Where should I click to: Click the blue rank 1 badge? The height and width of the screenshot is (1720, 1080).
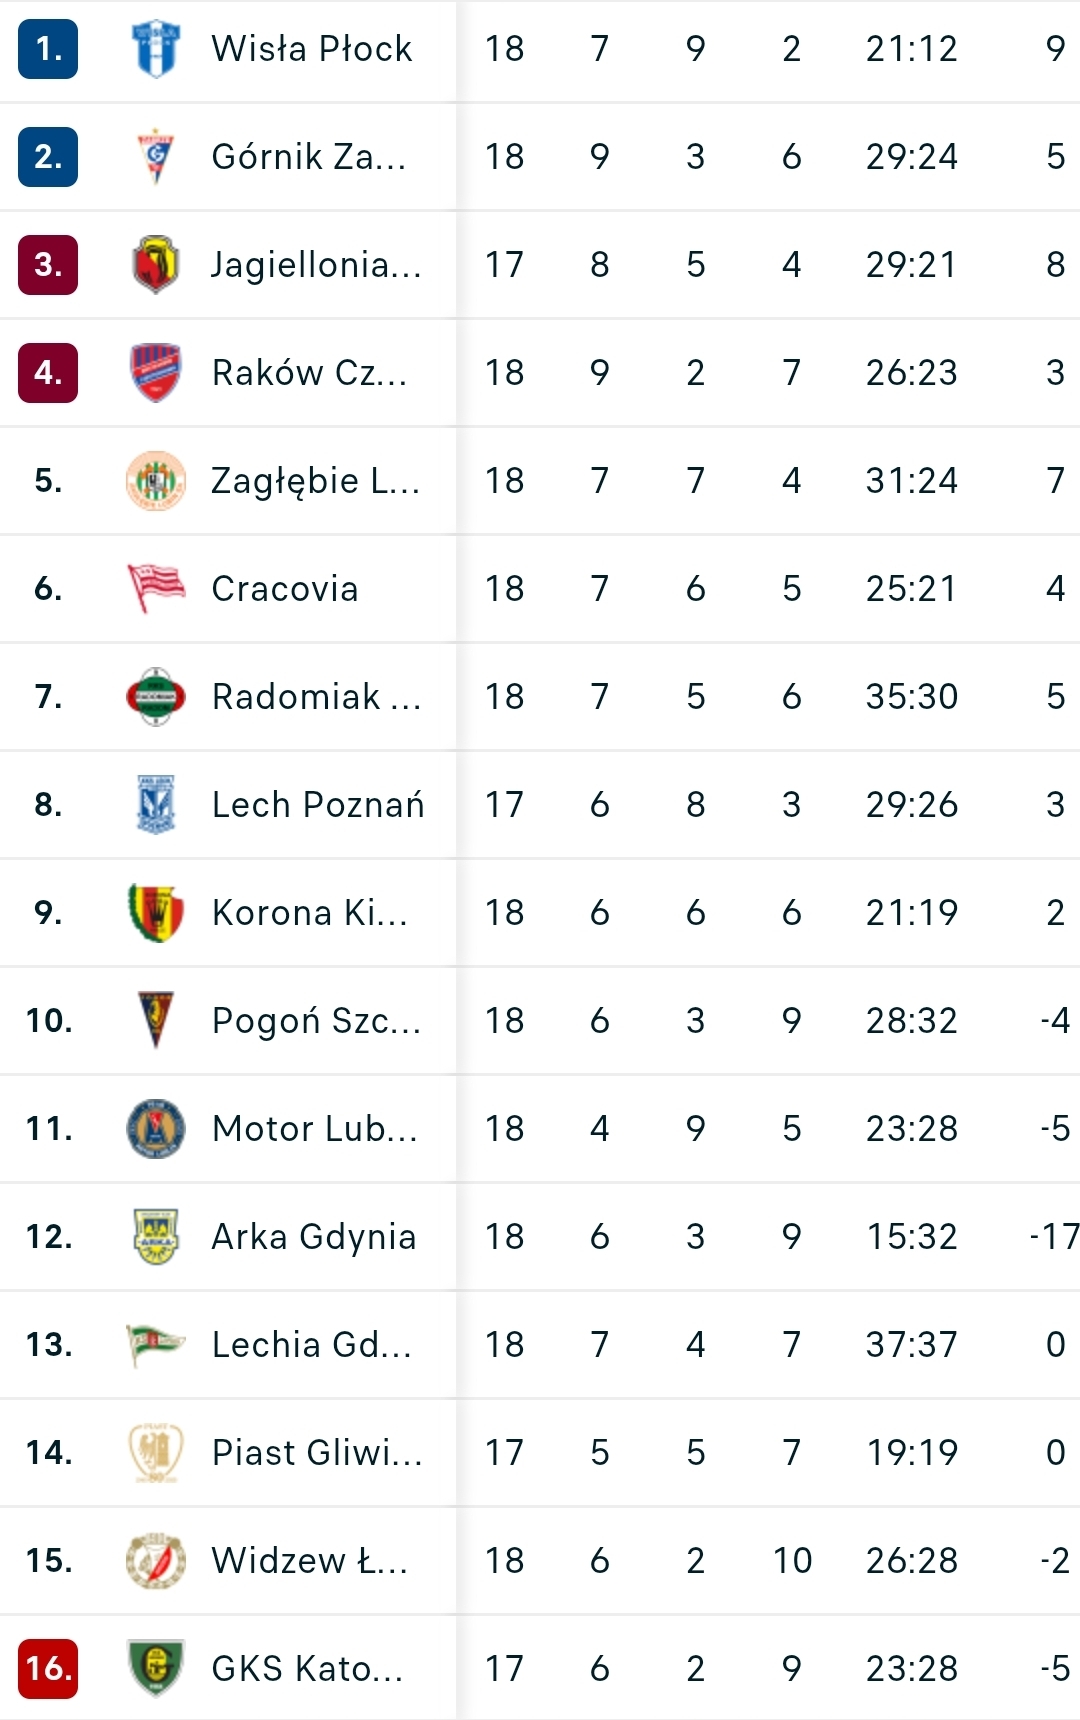click(x=48, y=48)
